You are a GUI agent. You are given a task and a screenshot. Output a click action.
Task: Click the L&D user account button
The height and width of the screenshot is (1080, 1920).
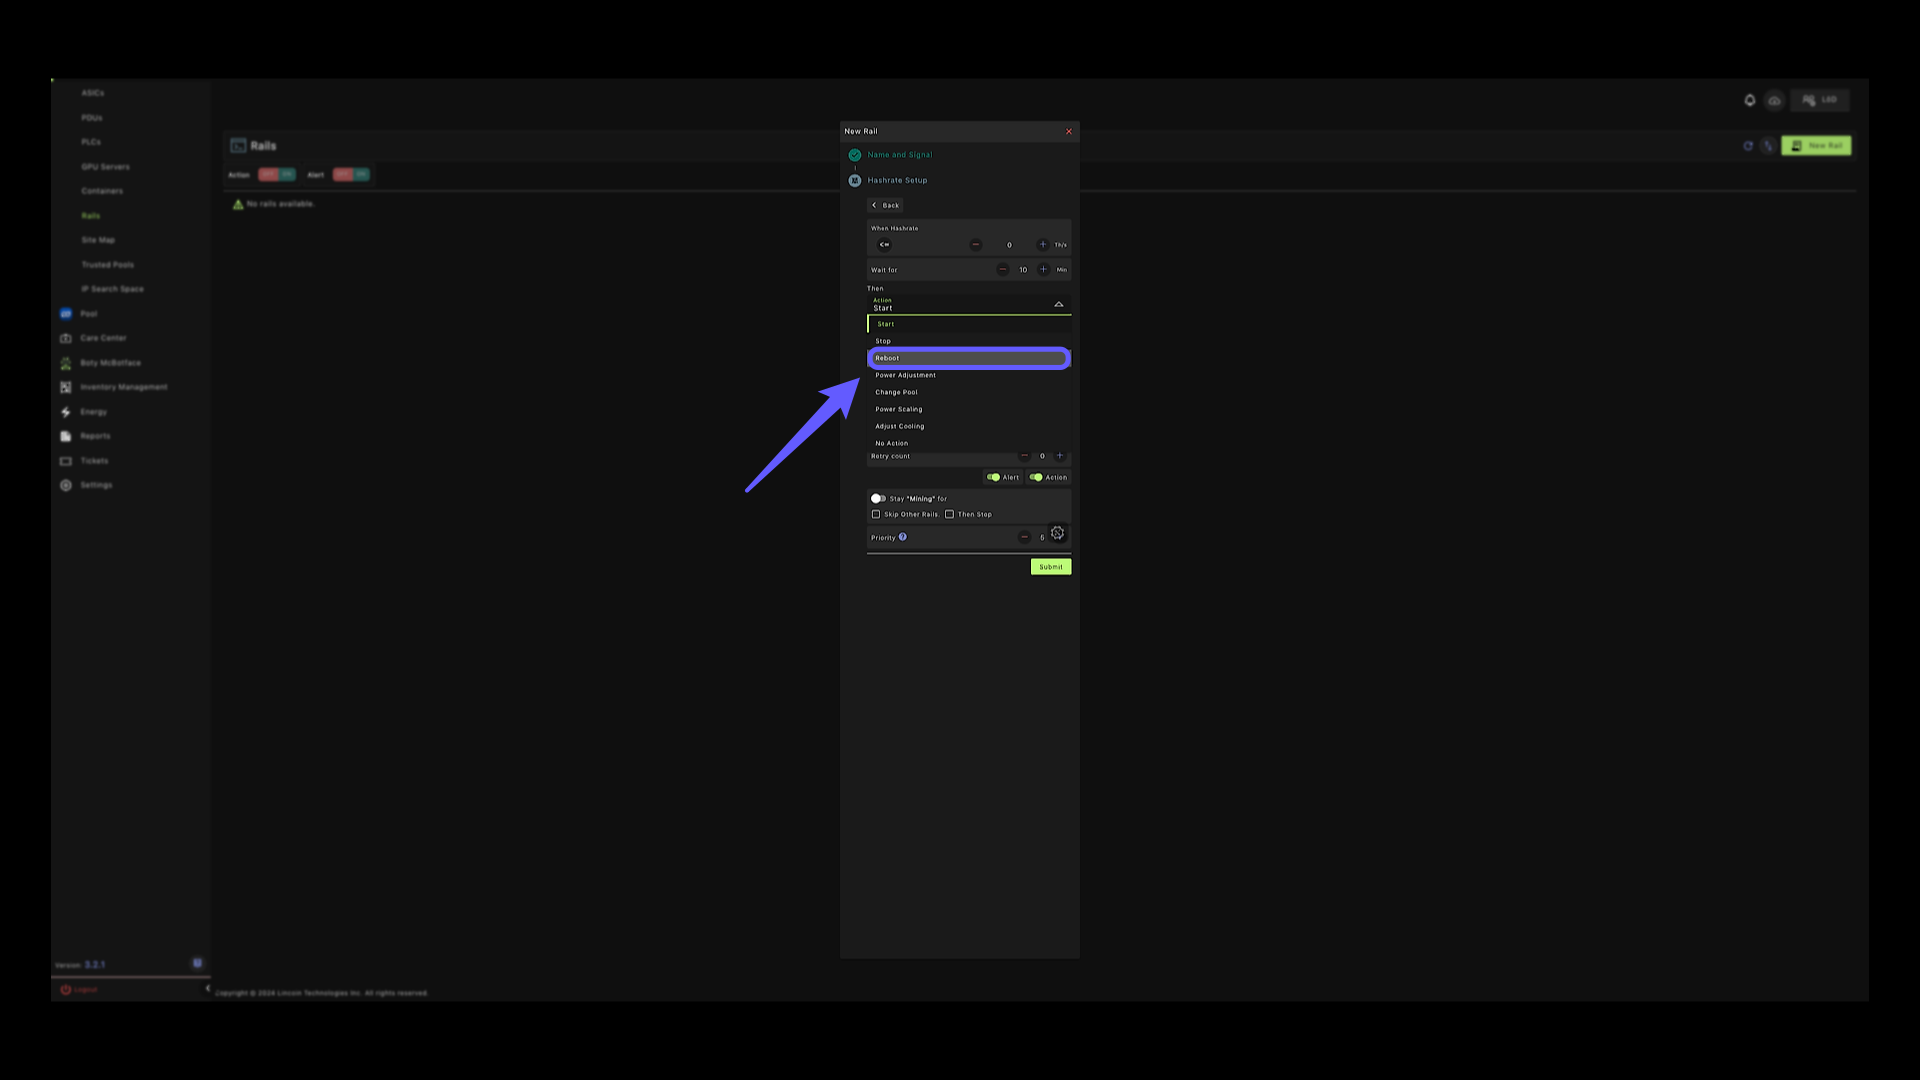[x=1820, y=100]
